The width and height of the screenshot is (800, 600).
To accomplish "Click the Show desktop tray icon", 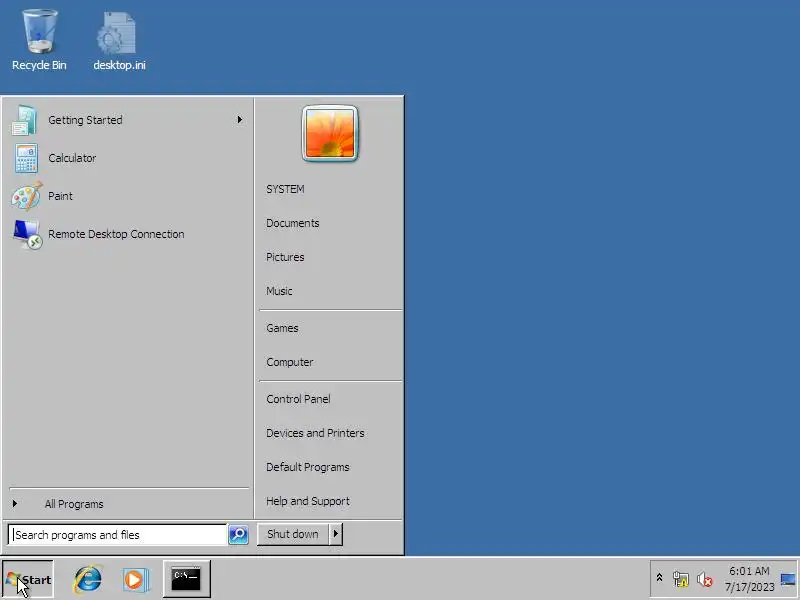I will [788, 579].
